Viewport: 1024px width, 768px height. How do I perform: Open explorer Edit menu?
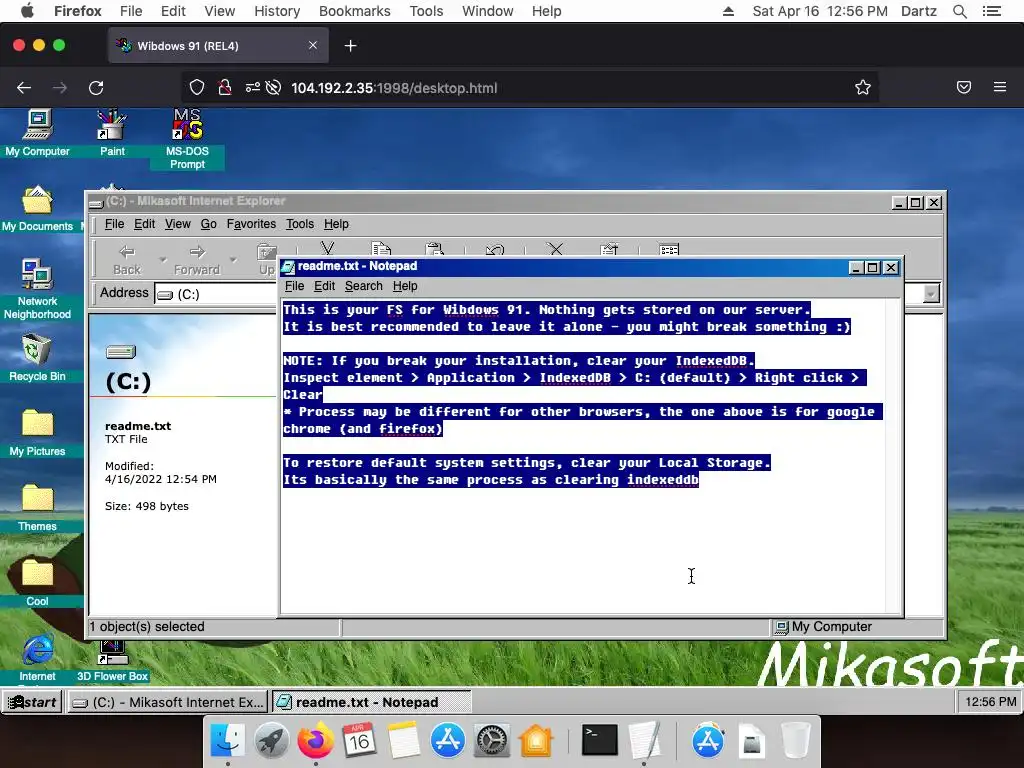pyautogui.click(x=144, y=224)
